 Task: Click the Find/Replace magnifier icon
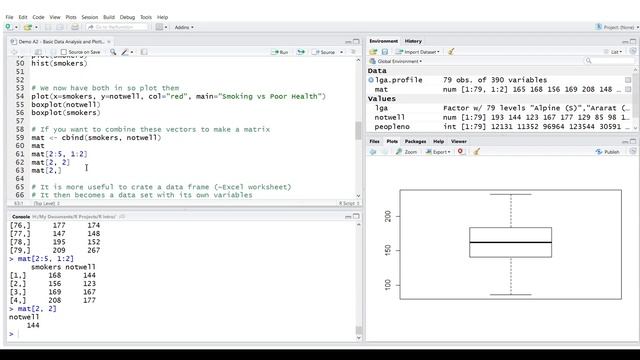113,52
